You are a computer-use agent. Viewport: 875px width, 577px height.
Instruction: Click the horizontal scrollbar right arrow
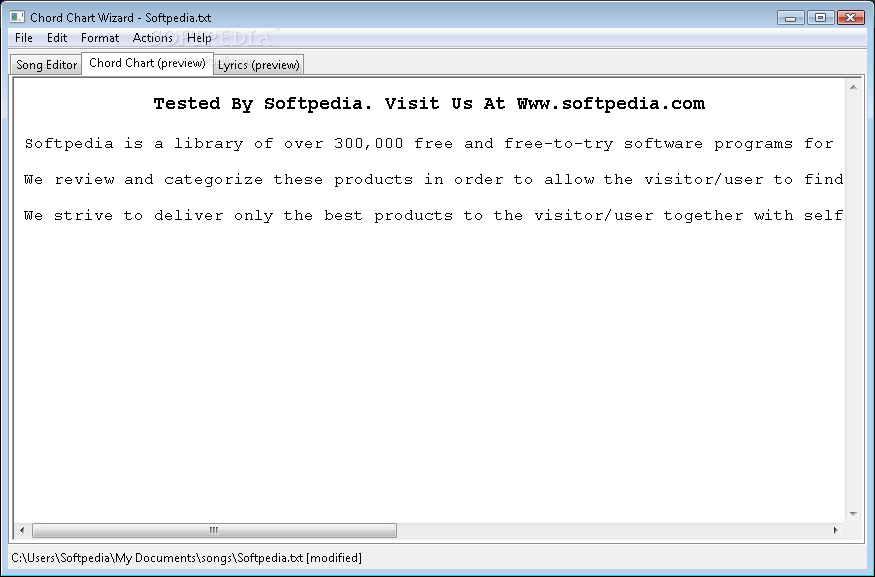pyautogui.click(x=835, y=530)
